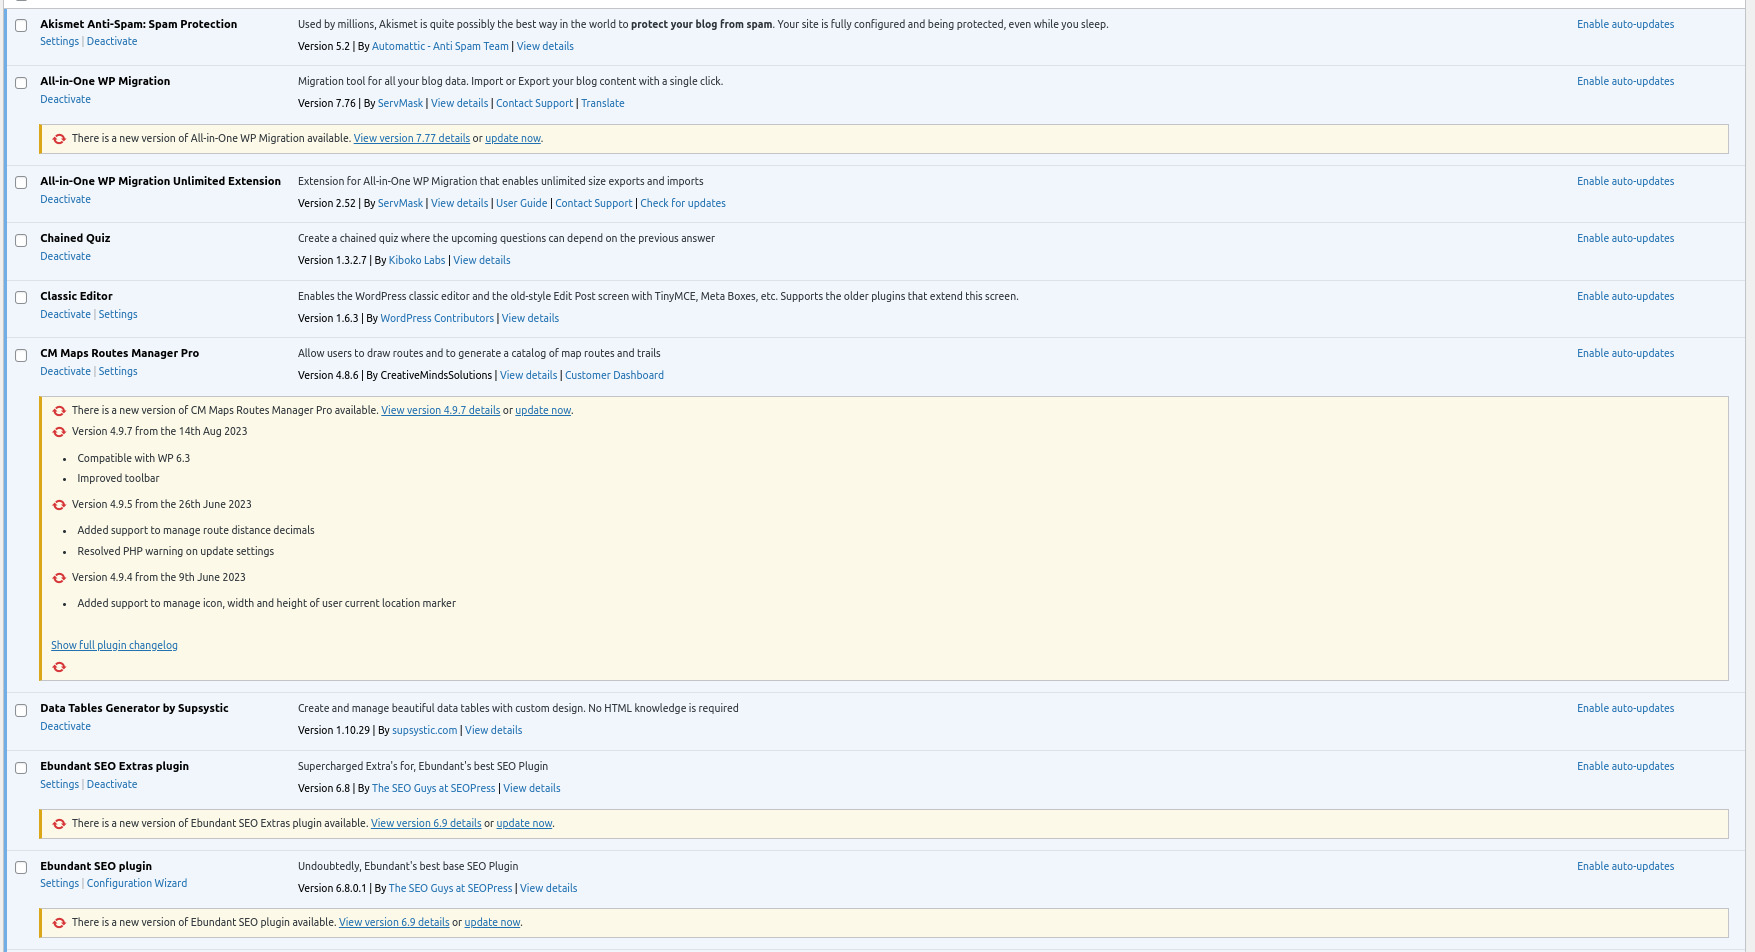Click update icon in Ebundant SEO plugin notice
The image size is (1755, 952).
(59, 923)
